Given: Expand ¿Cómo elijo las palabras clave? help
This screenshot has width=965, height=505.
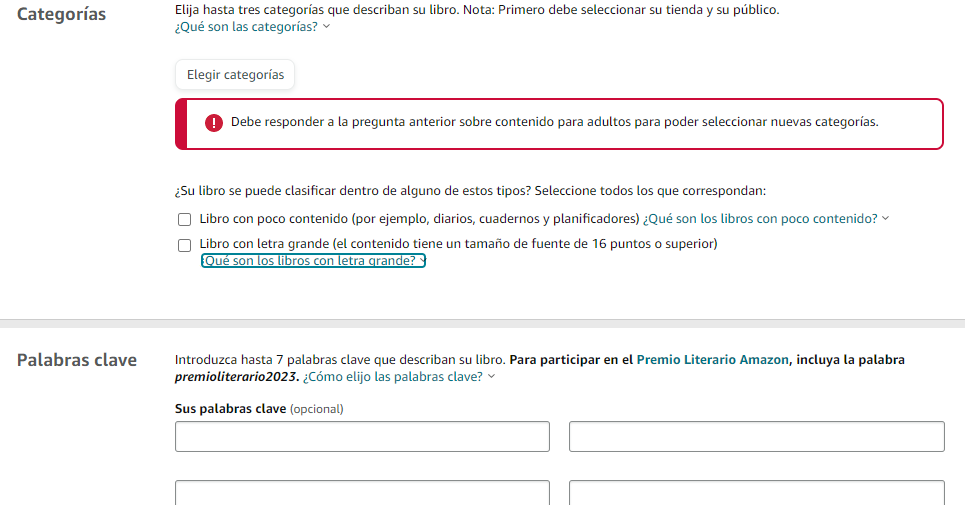Looking at the screenshot, I should pos(398,377).
